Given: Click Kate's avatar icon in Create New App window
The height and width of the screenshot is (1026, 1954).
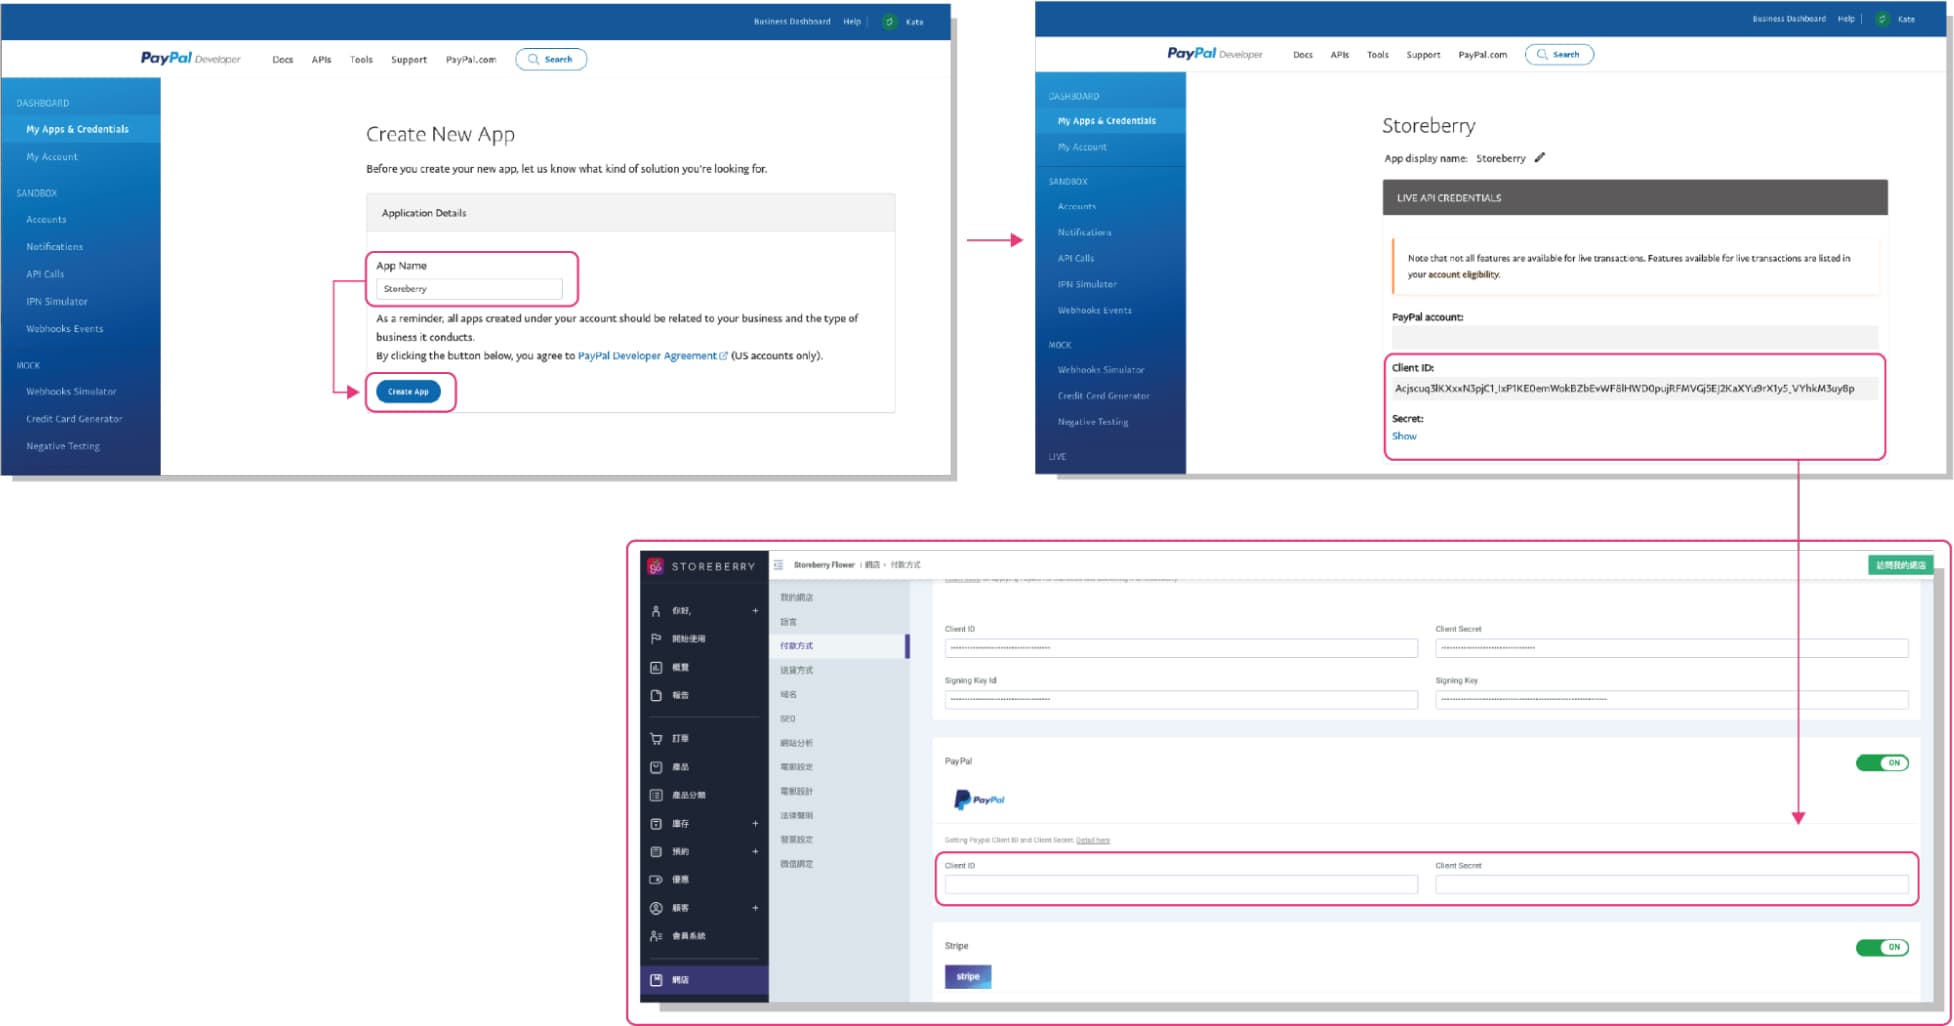Looking at the screenshot, I should point(889,21).
